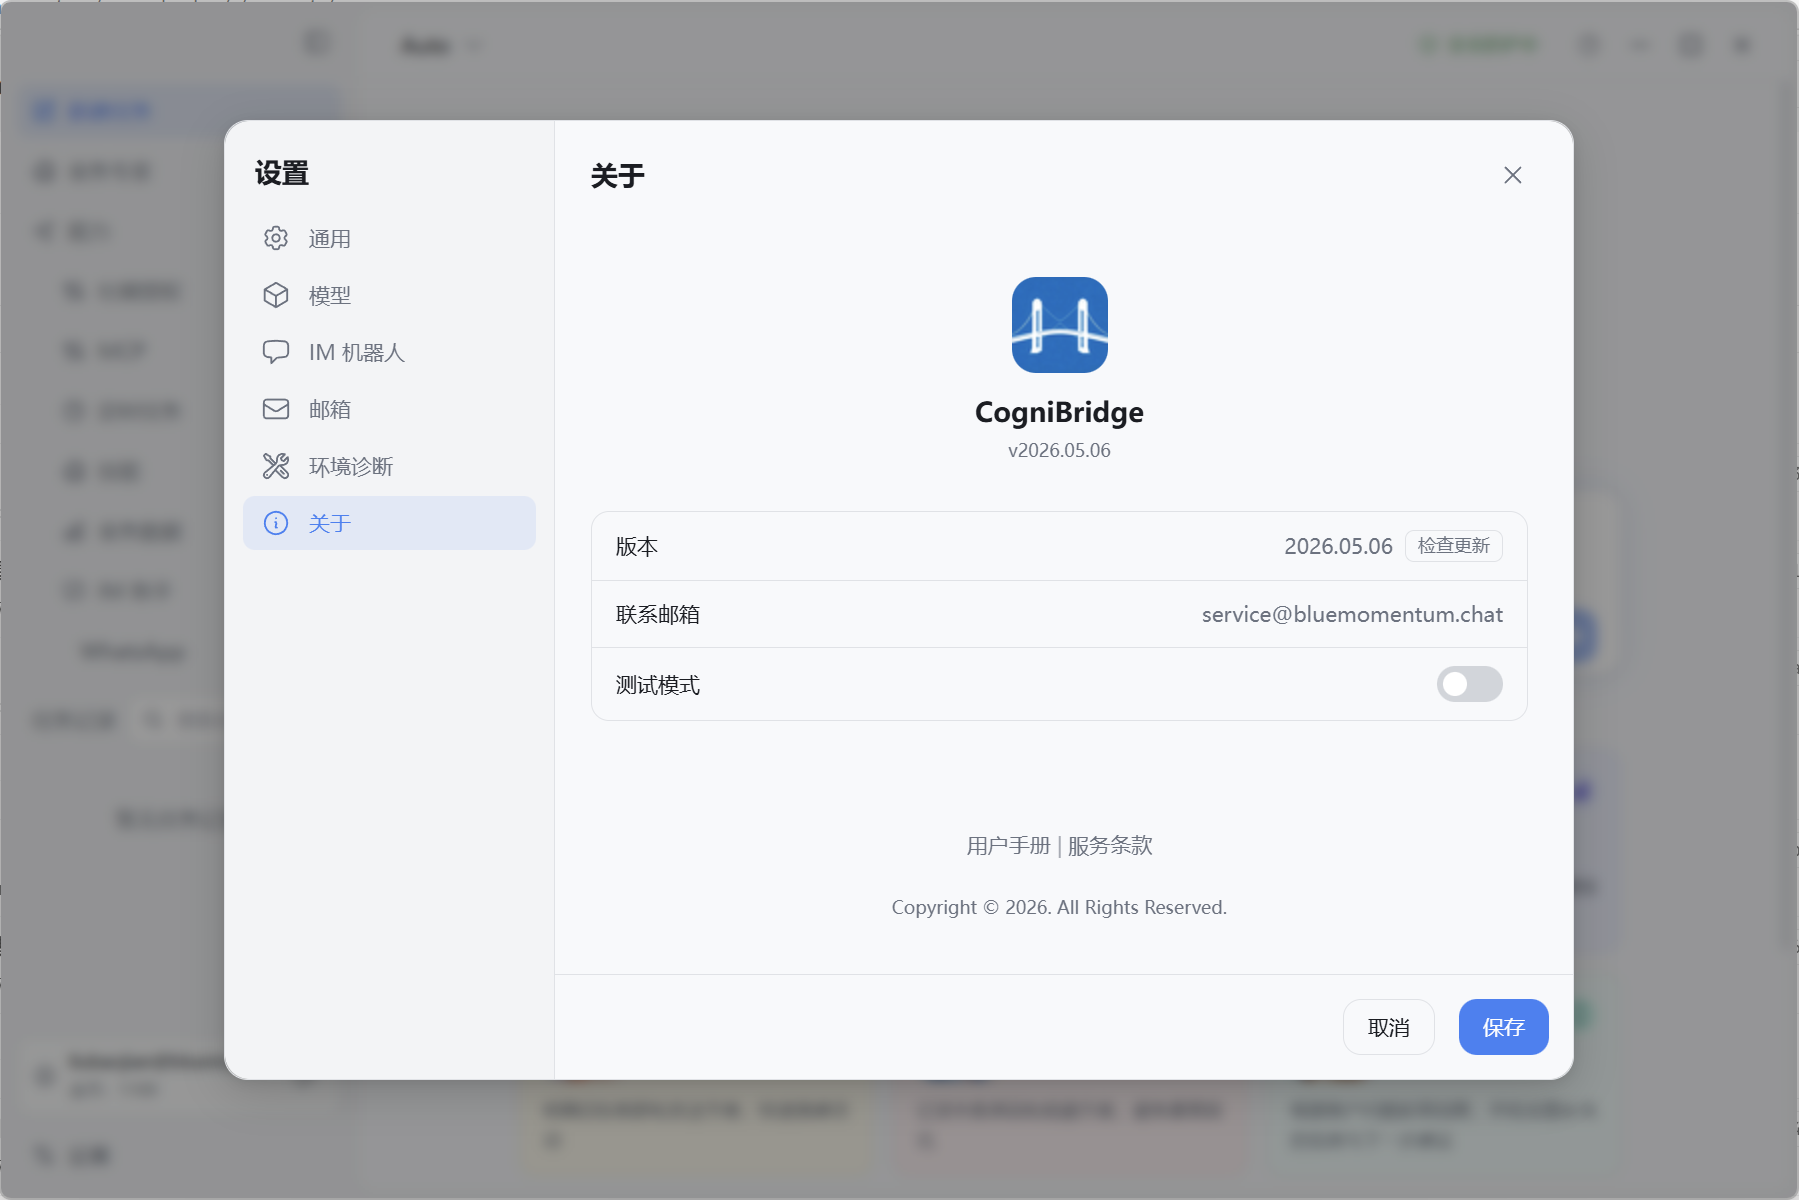The width and height of the screenshot is (1799, 1200).
Task: Click the 保存 save button
Action: click(x=1503, y=1027)
